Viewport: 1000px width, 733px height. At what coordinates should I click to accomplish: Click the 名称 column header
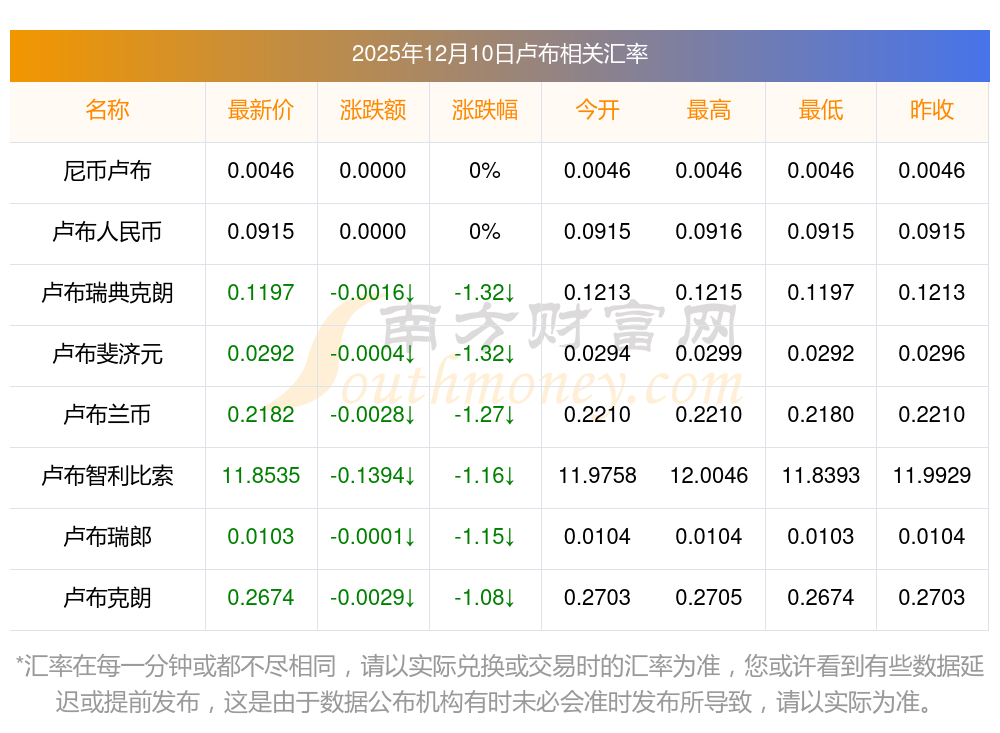point(107,110)
